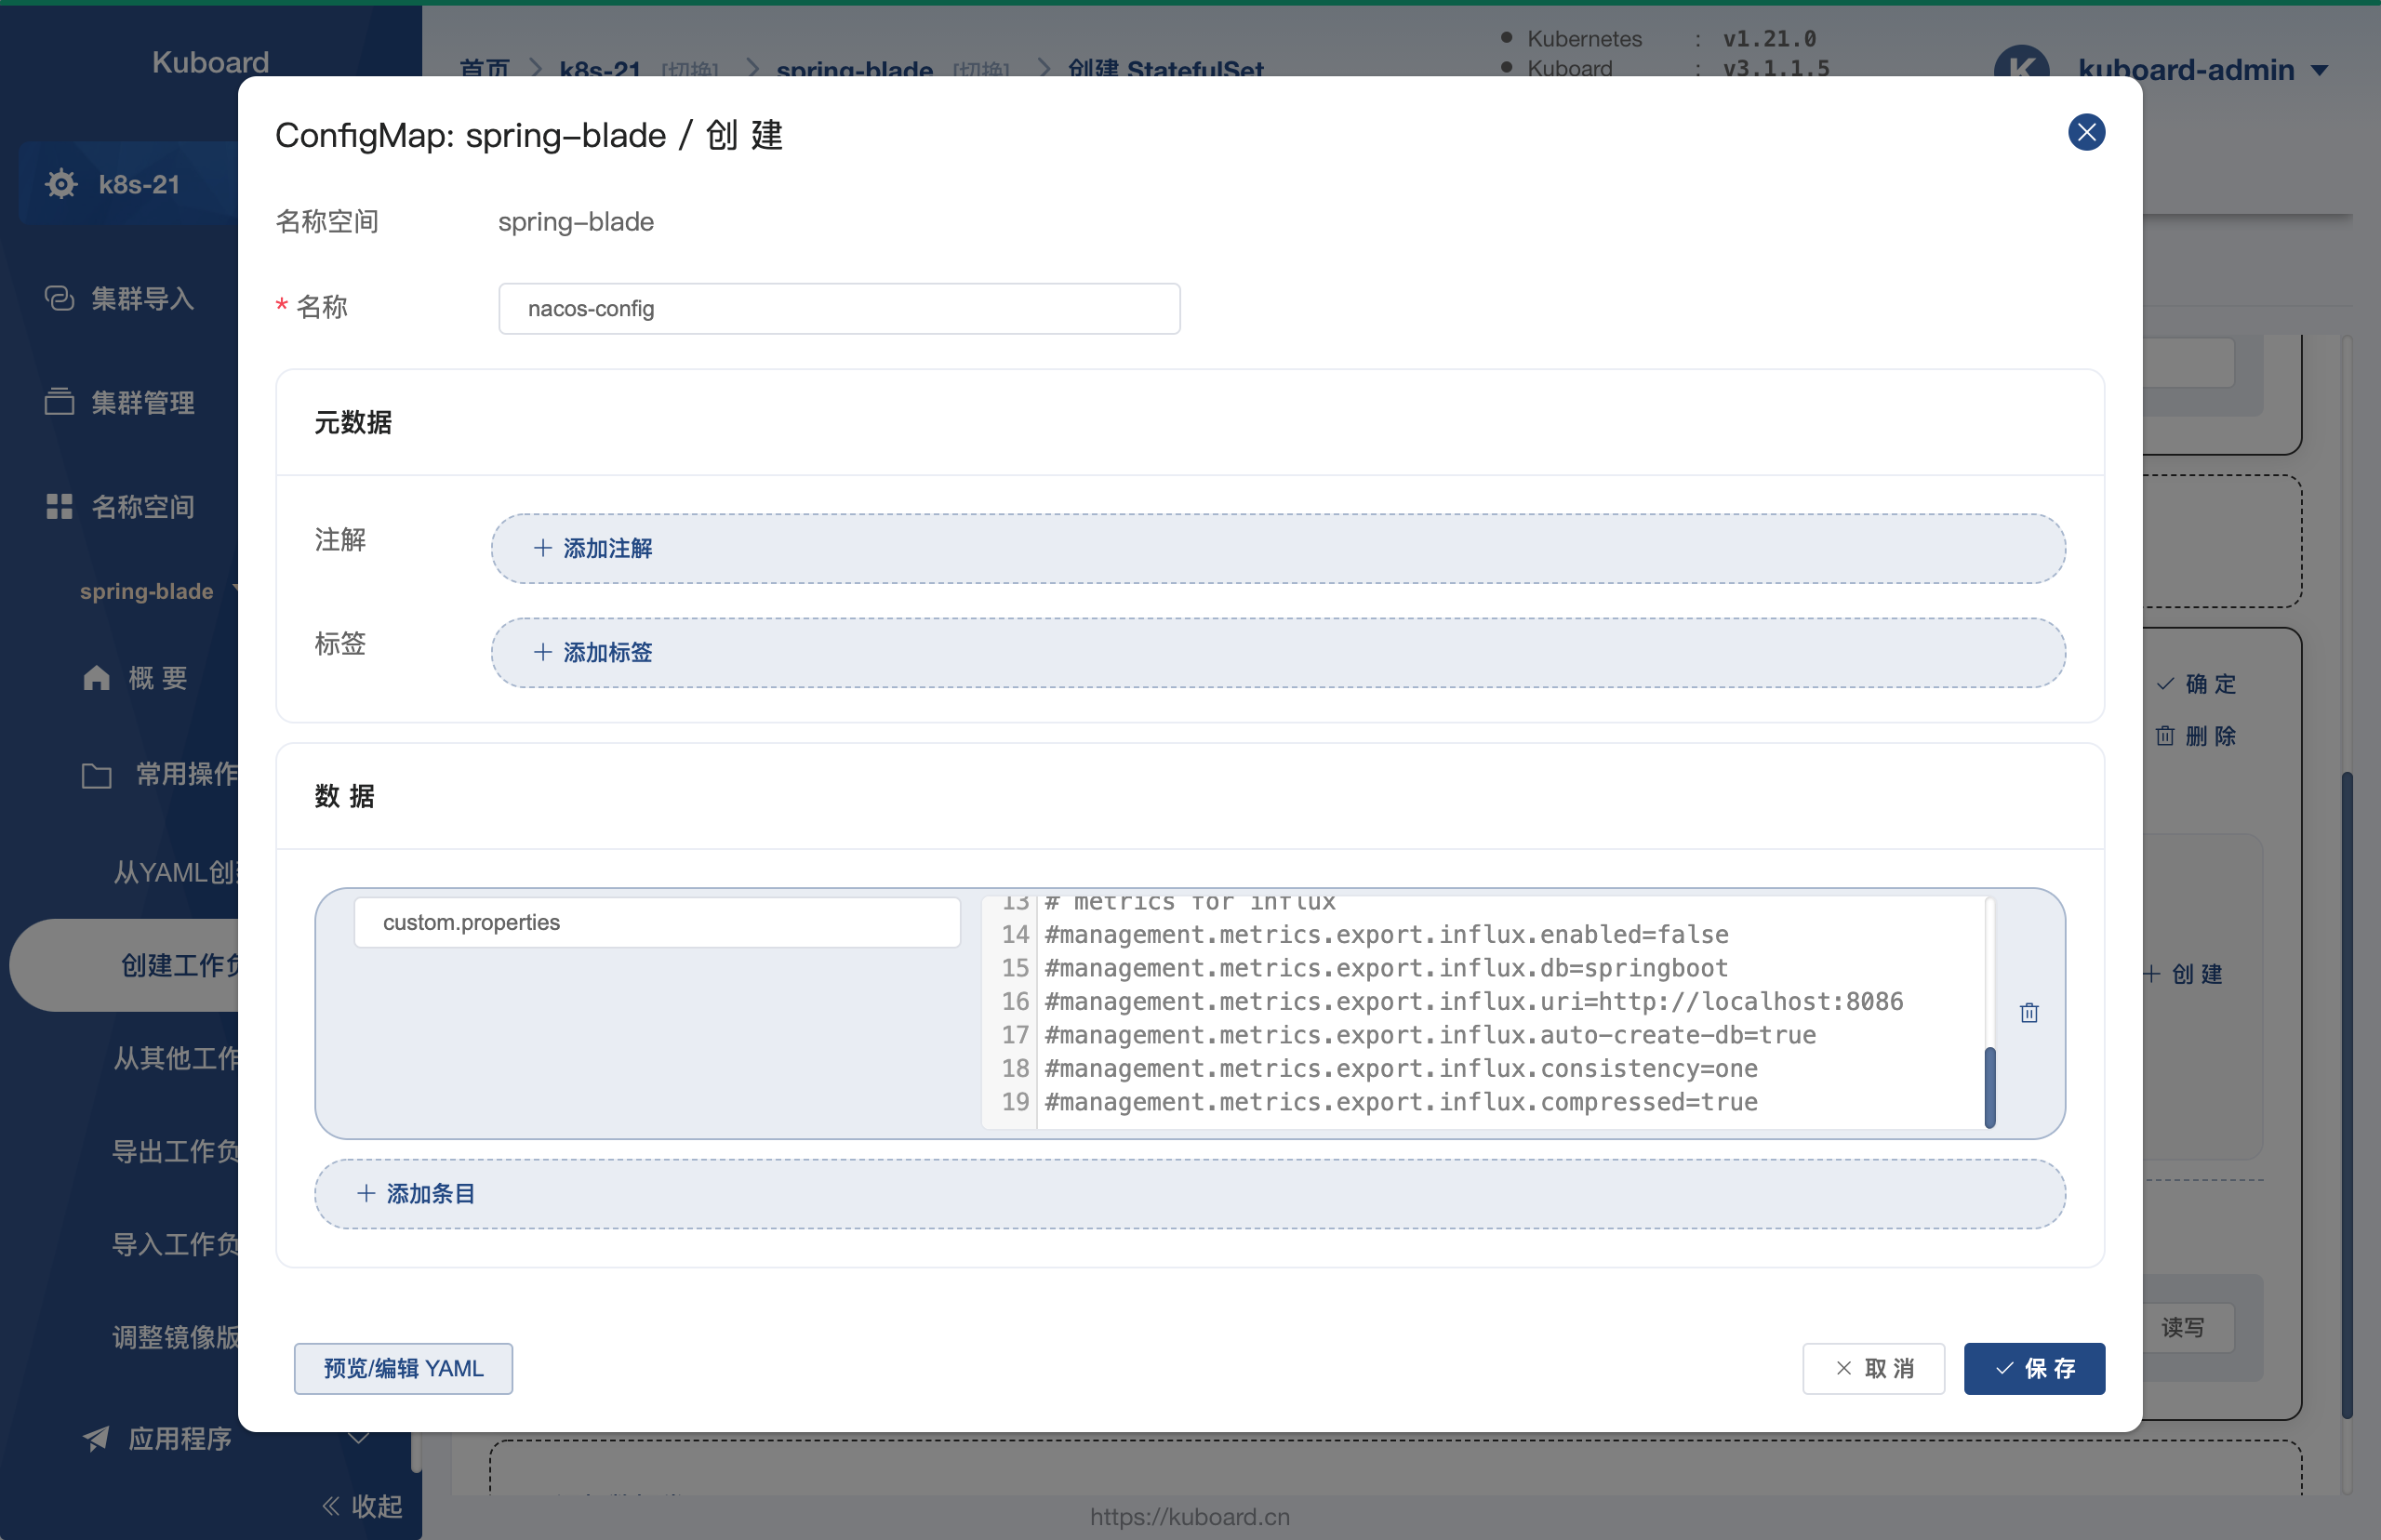Expand the 应用程序 sidebar section
2381x1540 pixels.
[358, 1438]
